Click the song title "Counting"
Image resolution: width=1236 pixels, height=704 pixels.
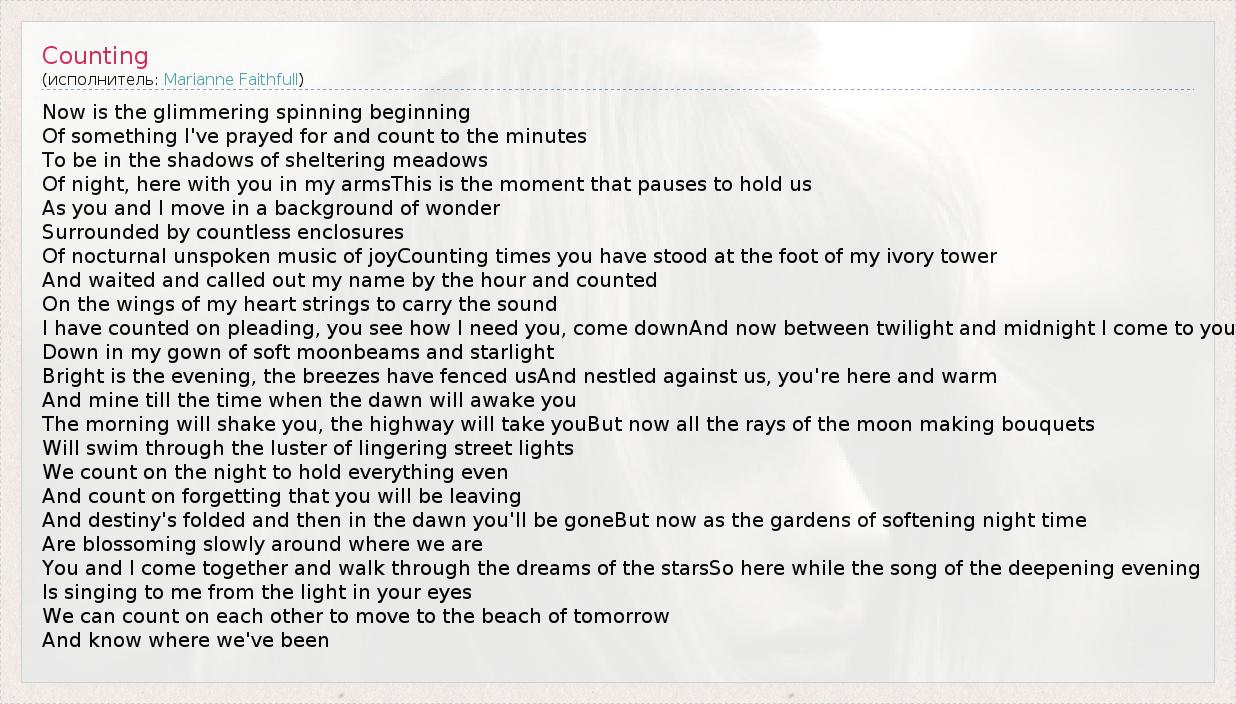click(95, 56)
